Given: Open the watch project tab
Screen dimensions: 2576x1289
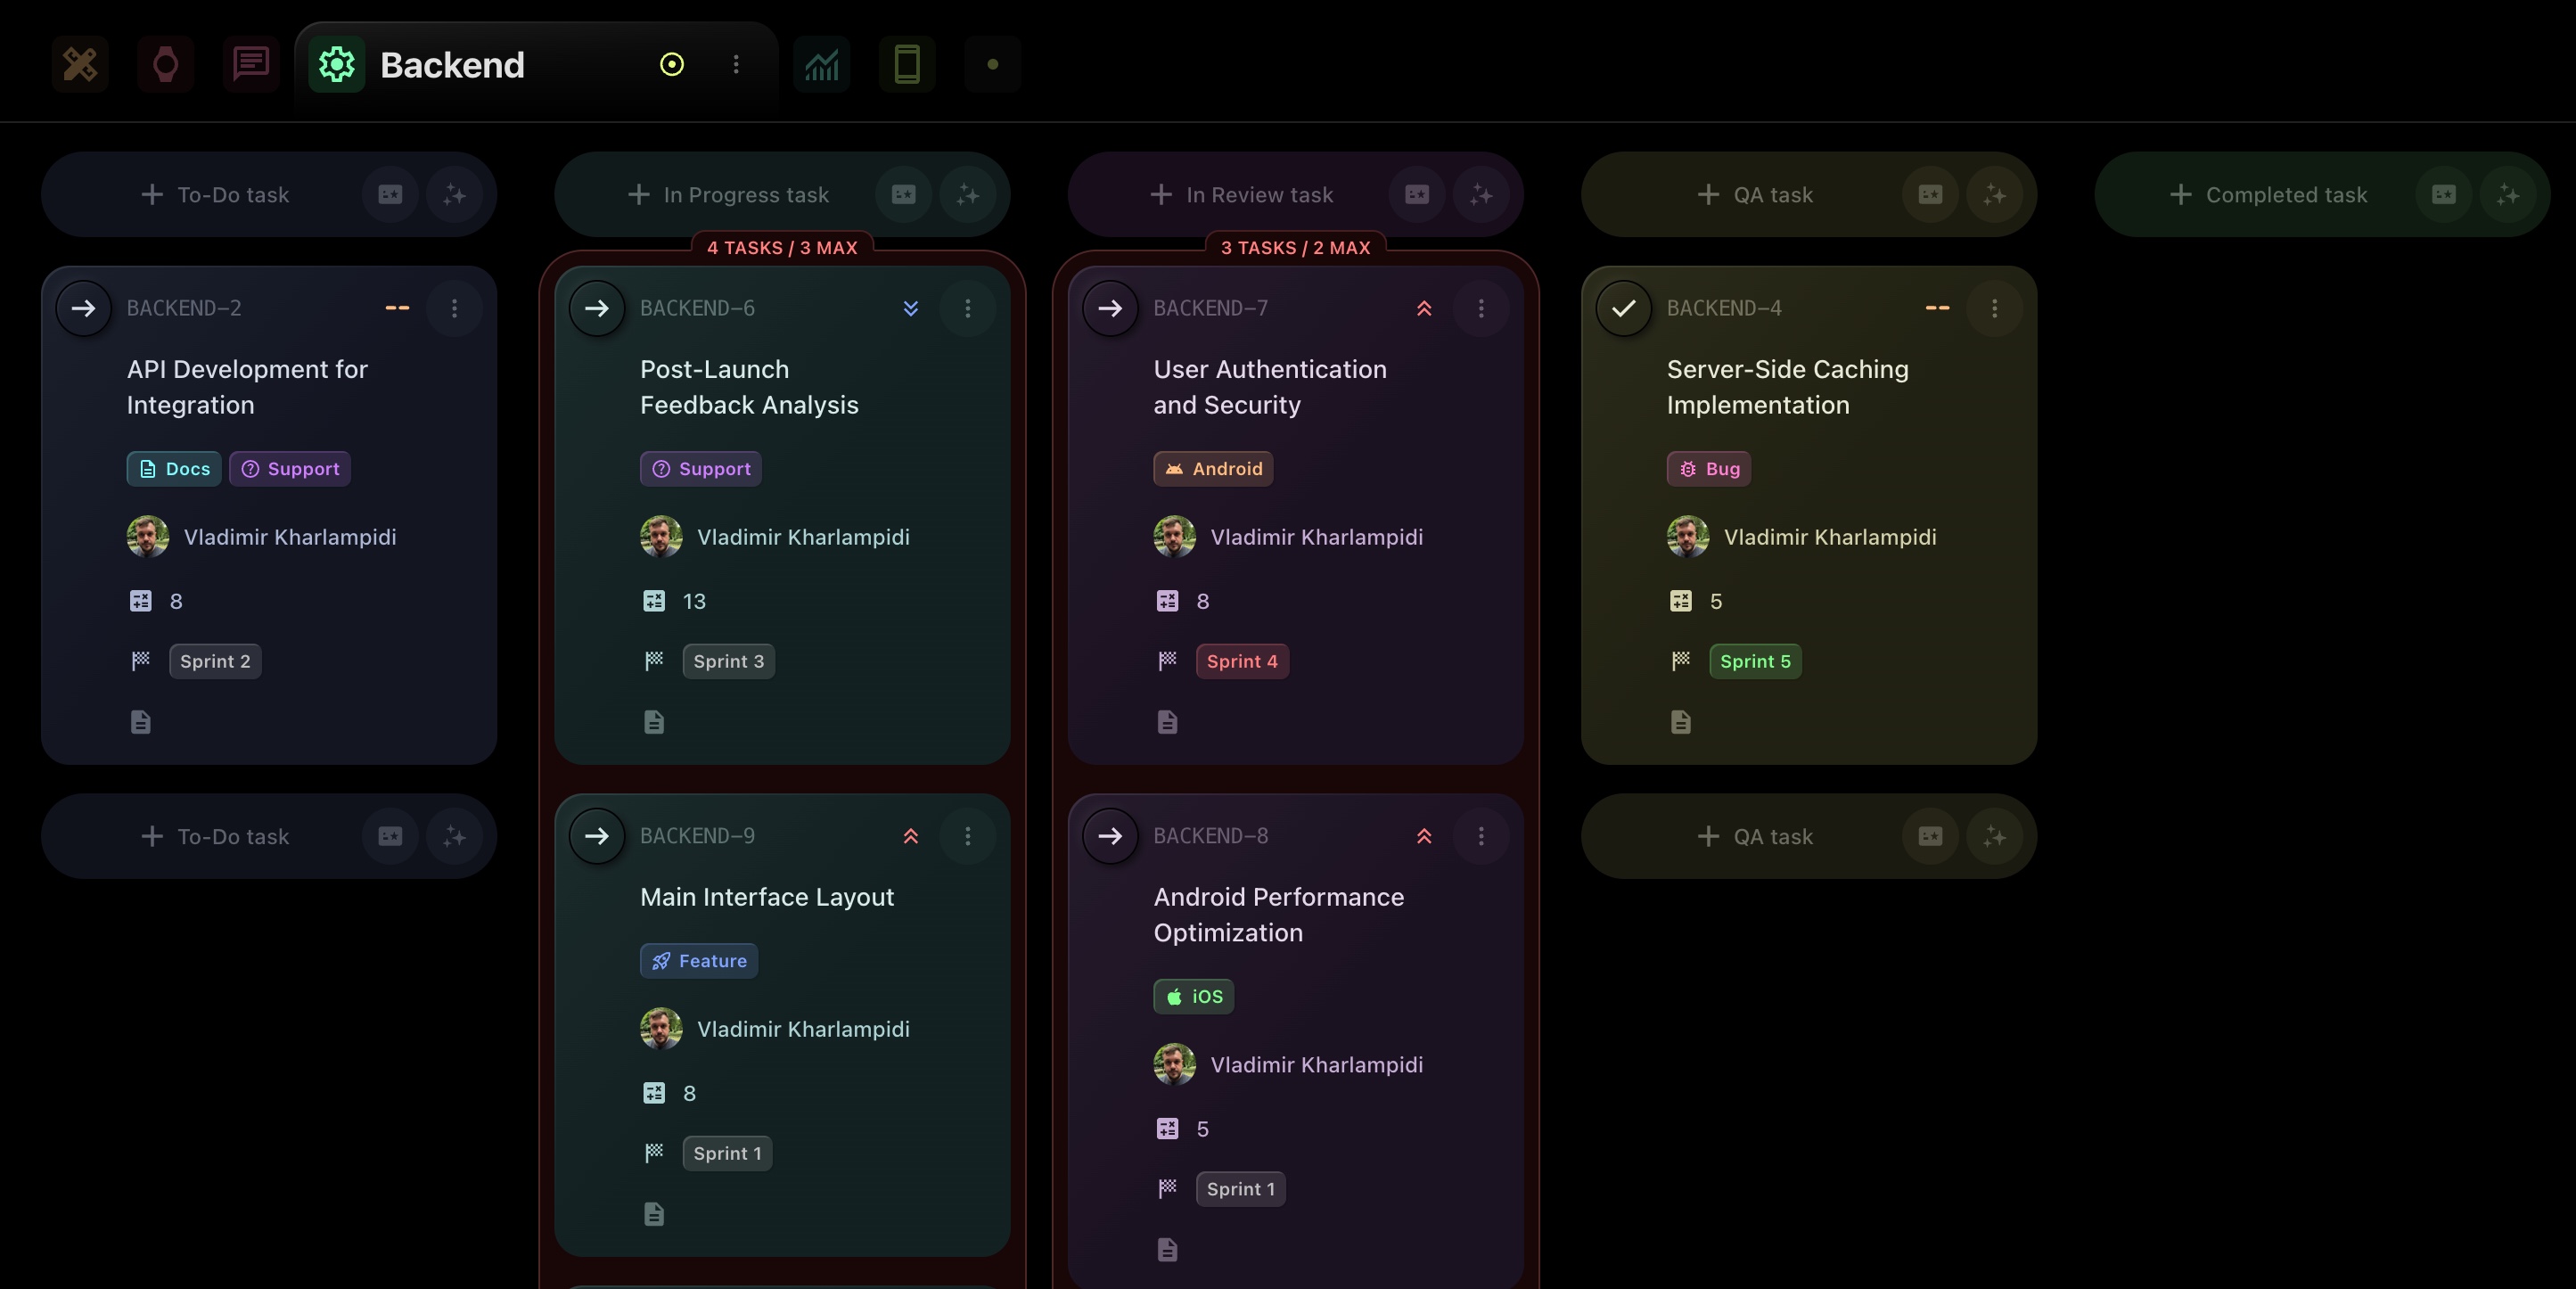Looking at the screenshot, I should pyautogui.click(x=166, y=64).
